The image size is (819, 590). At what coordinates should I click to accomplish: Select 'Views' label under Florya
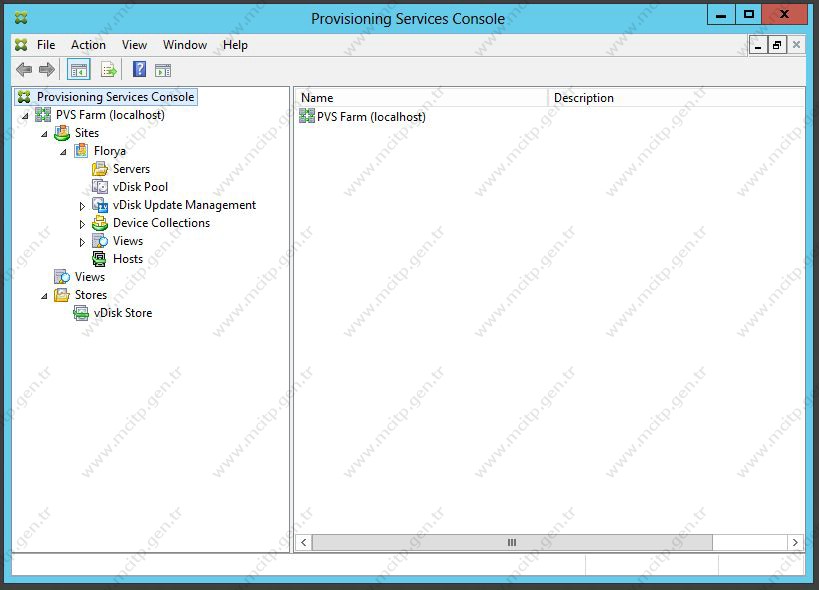pyautogui.click(x=128, y=241)
